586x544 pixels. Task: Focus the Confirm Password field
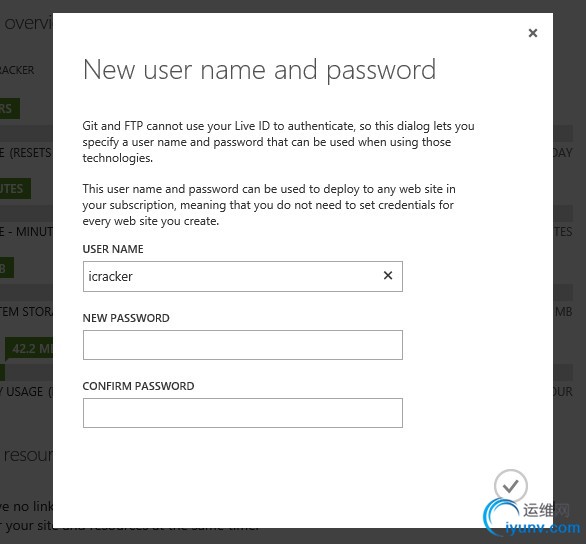pyautogui.click(x=243, y=413)
